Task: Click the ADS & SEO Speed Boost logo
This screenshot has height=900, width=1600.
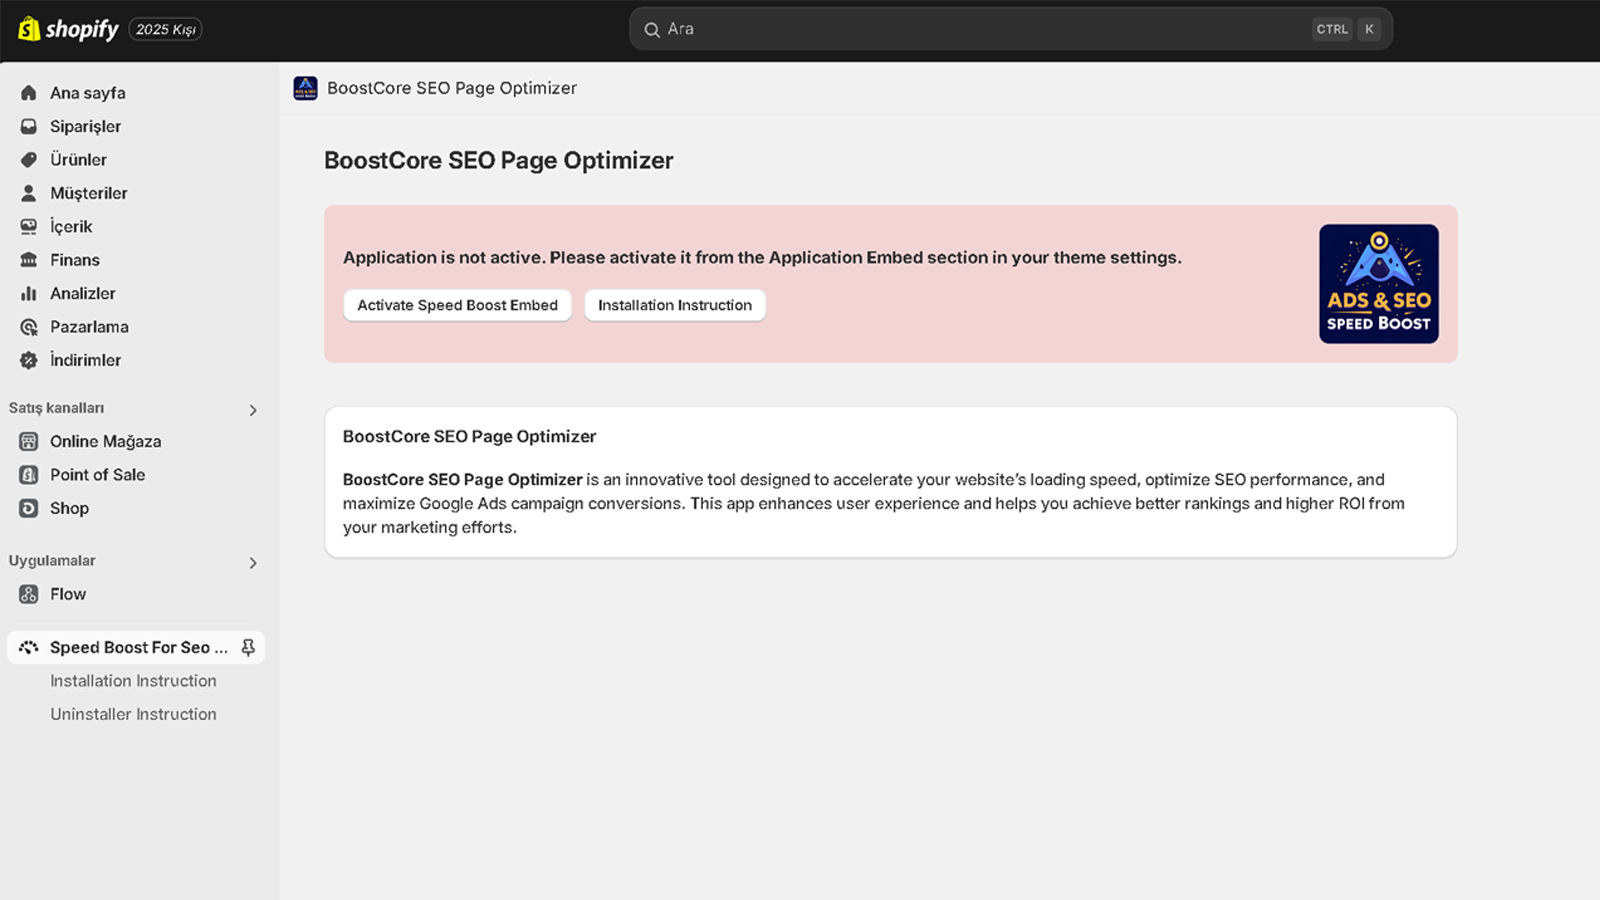Action: (1379, 283)
